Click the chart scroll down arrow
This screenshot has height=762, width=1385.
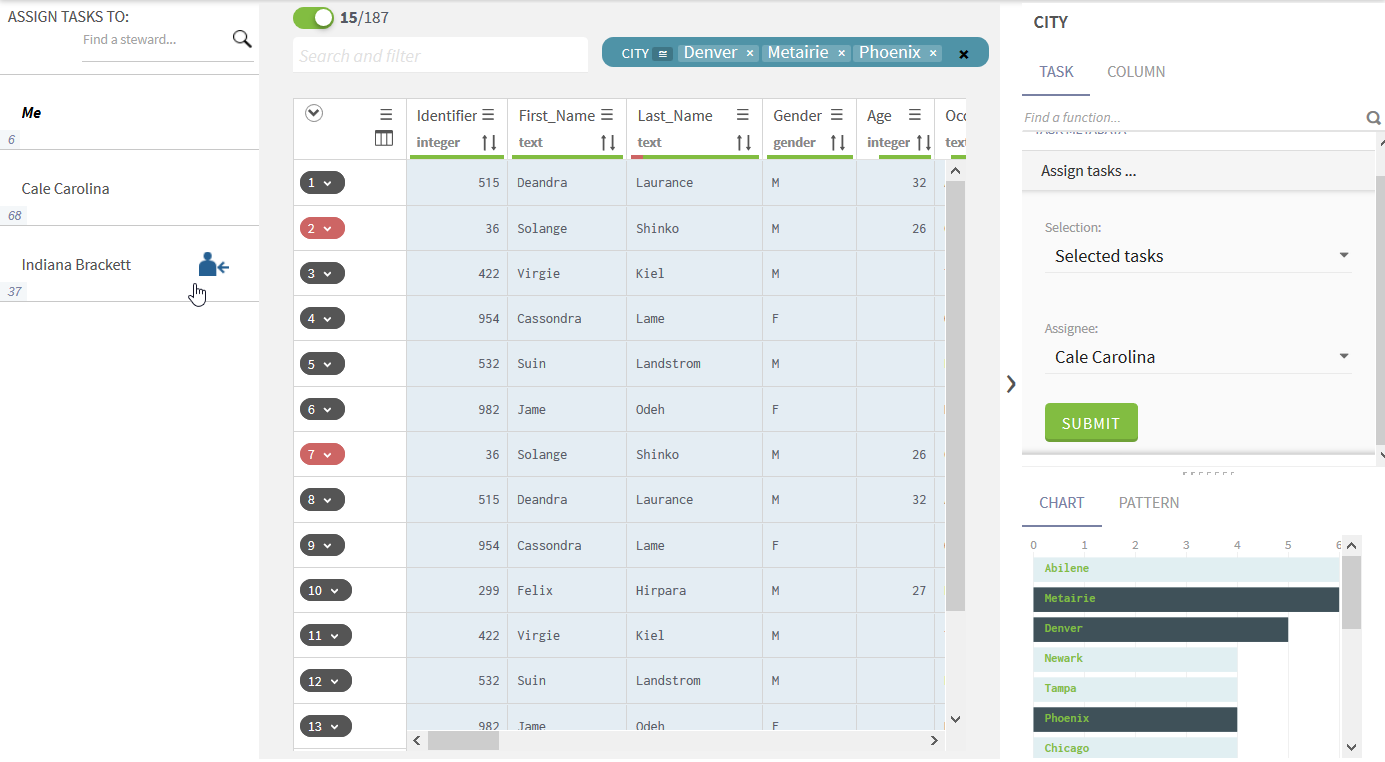[1351, 747]
